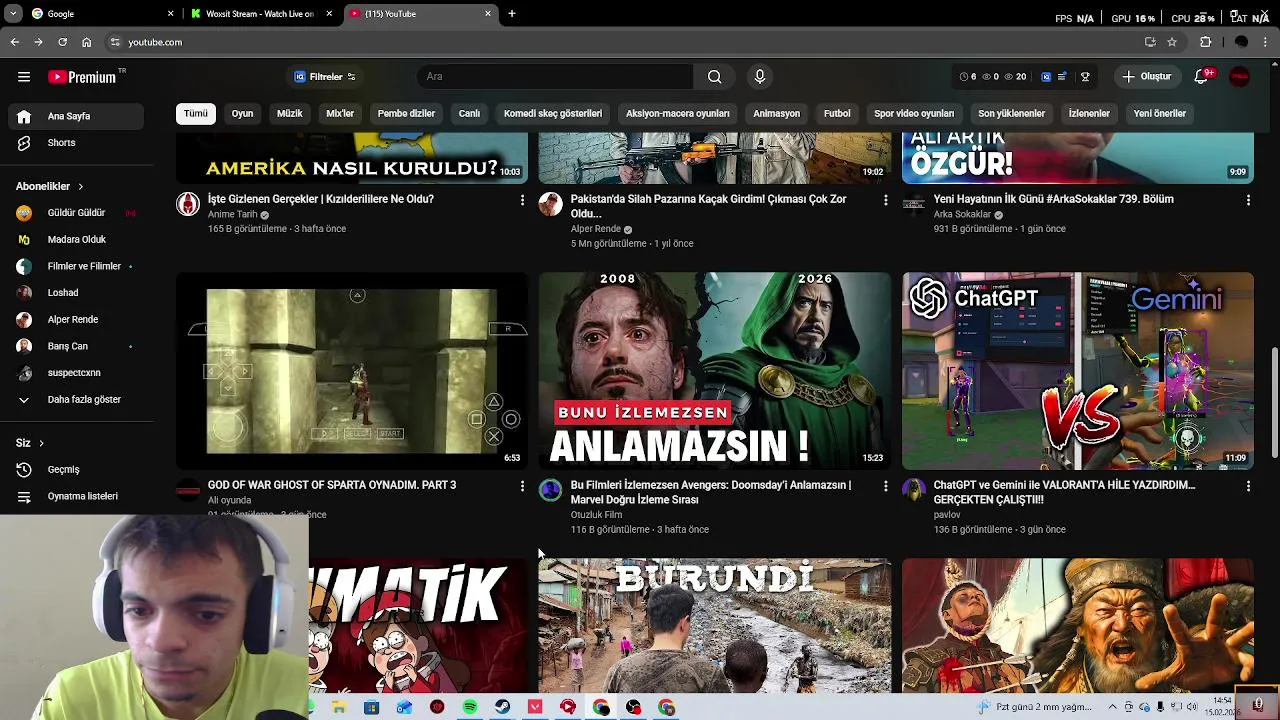Open more options for ChatGPT ve Gemini video
The image size is (1280, 720).
[x=1248, y=486]
